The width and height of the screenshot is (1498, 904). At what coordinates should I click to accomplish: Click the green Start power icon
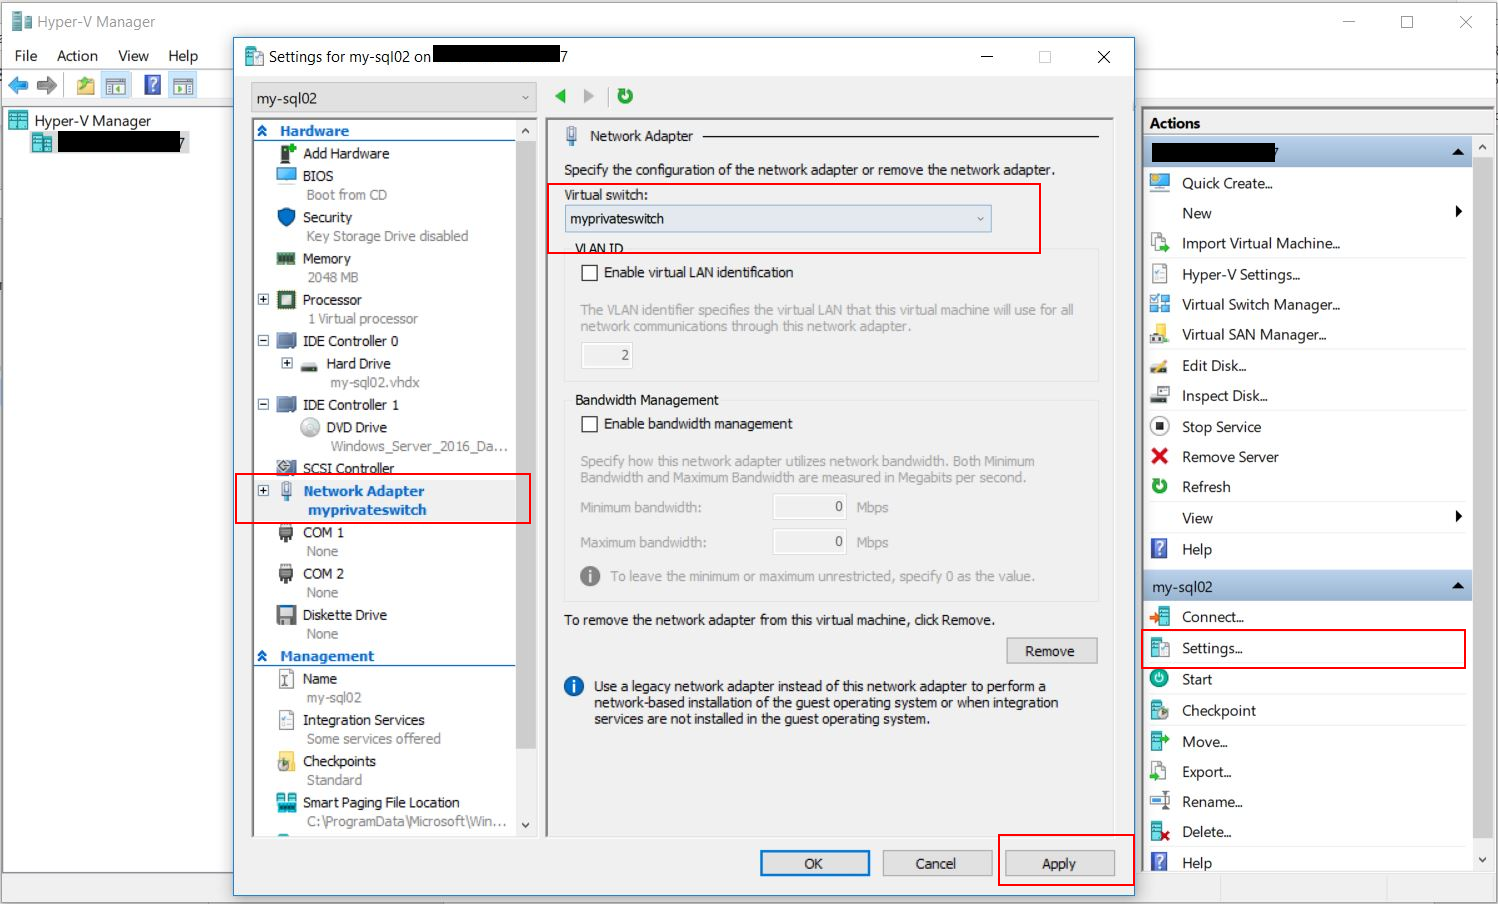1160,679
